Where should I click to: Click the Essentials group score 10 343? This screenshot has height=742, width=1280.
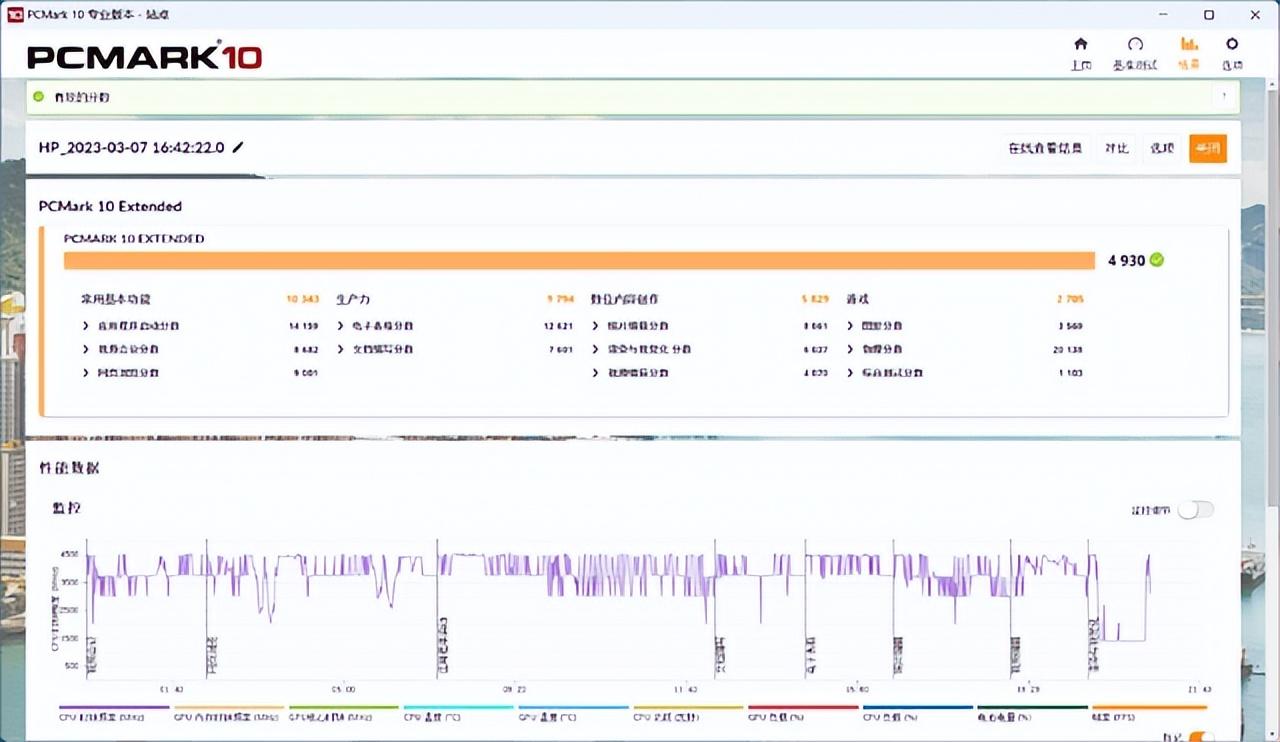coord(302,299)
